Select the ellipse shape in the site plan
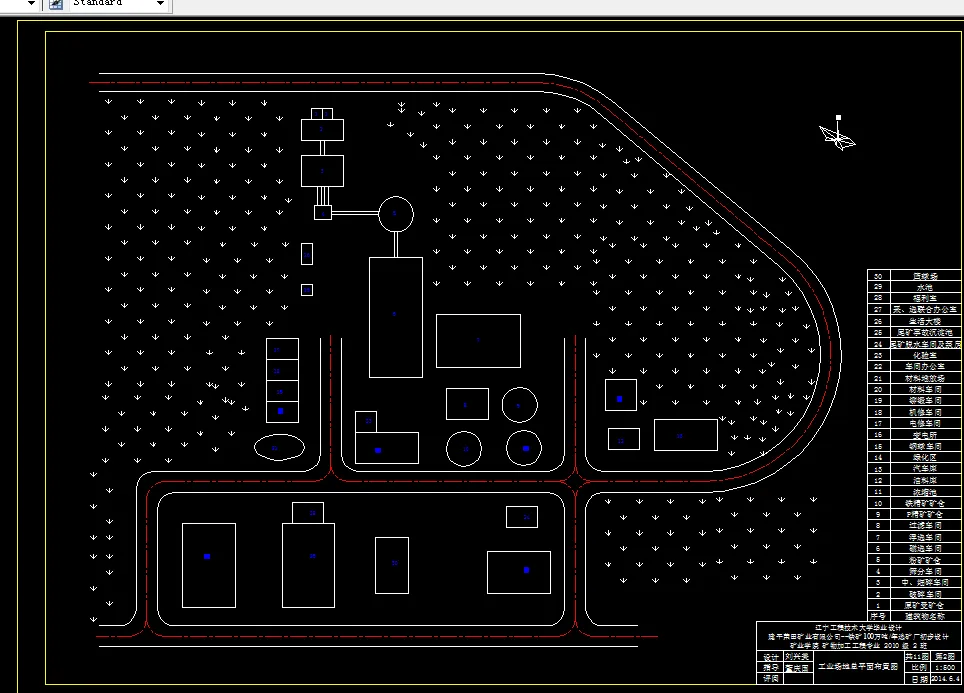The height and width of the screenshot is (693, 964). coord(279,448)
